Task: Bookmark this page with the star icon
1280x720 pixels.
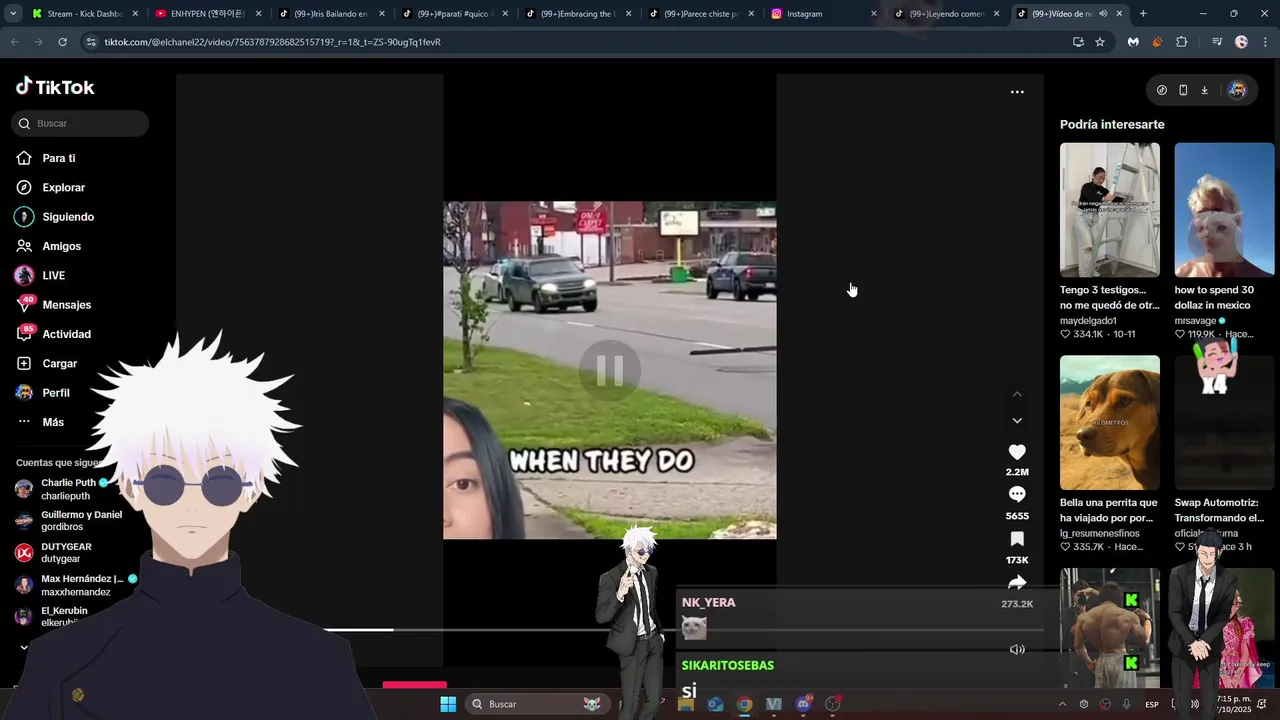Action: 1100,42
